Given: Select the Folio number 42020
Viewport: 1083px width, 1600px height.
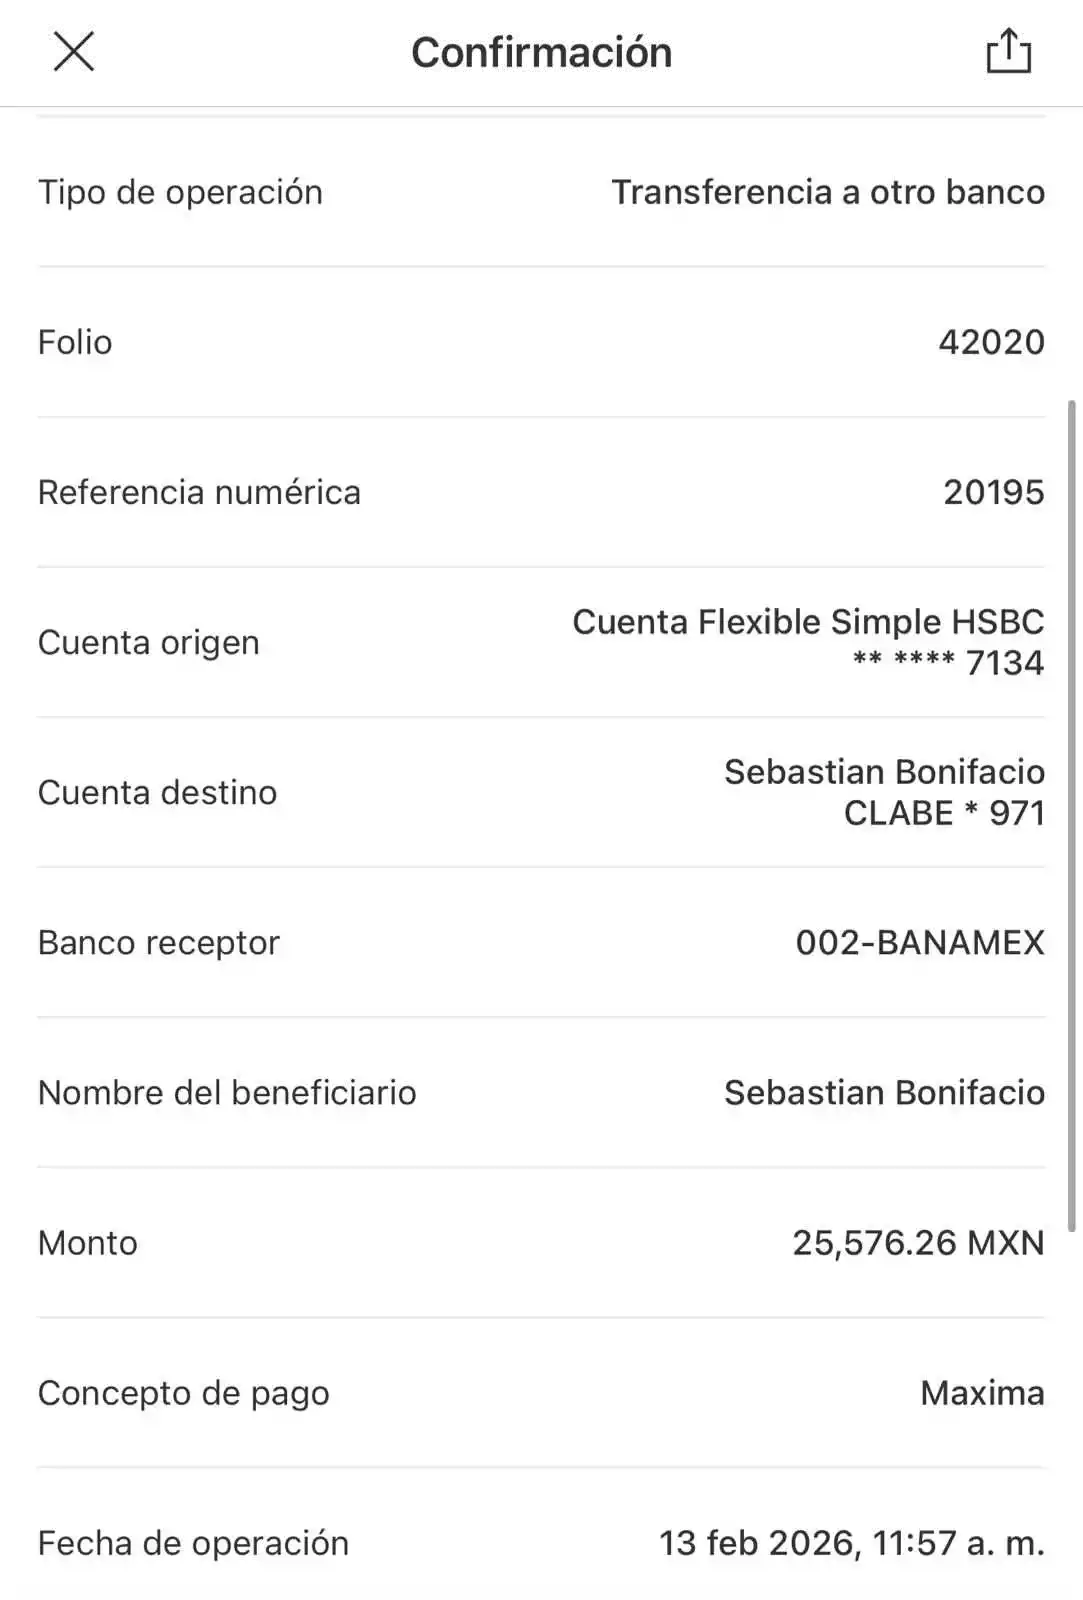Looking at the screenshot, I should [991, 342].
